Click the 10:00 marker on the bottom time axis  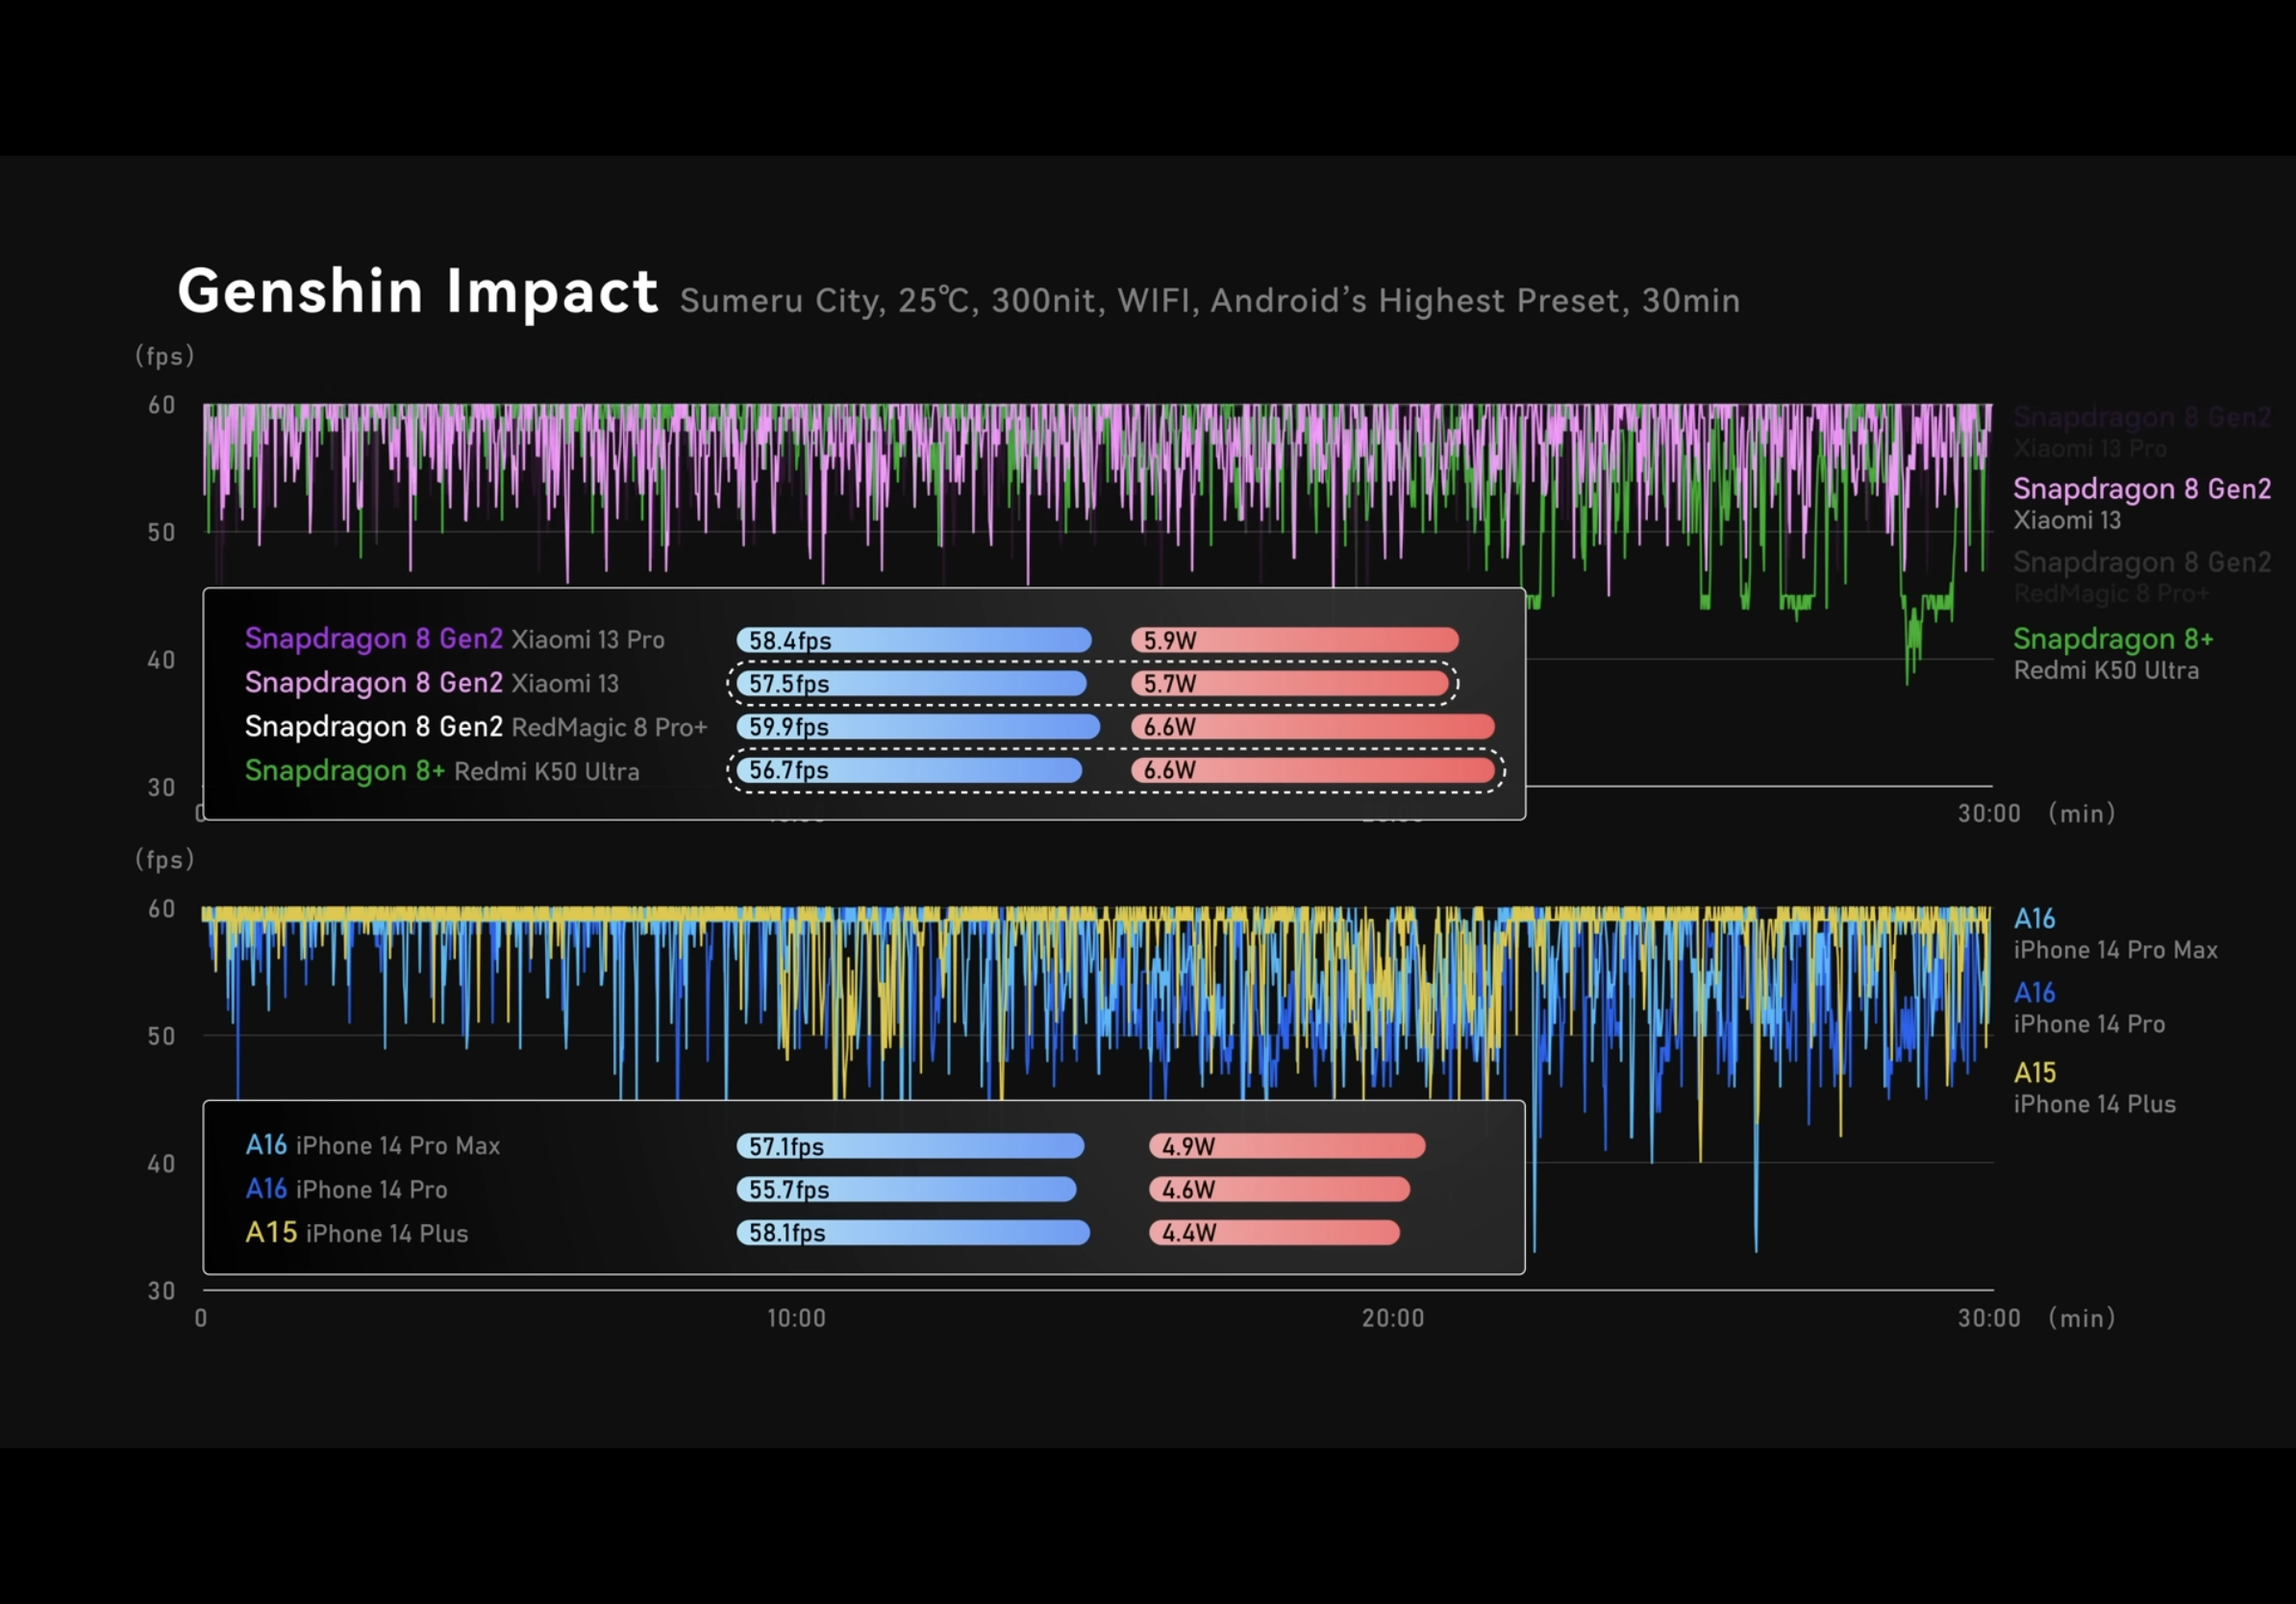pyautogui.click(x=796, y=1318)
